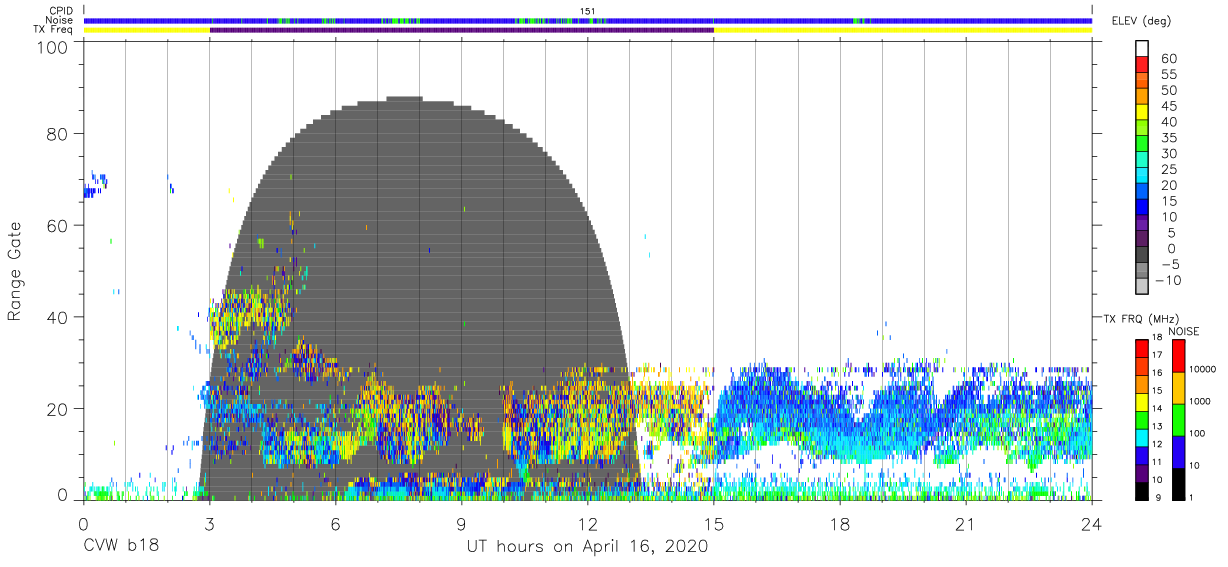The width and height of the screenshot is (1228, 567).
Task: Click ELEV colorbar label '55'
Action: click(1168, 75)
